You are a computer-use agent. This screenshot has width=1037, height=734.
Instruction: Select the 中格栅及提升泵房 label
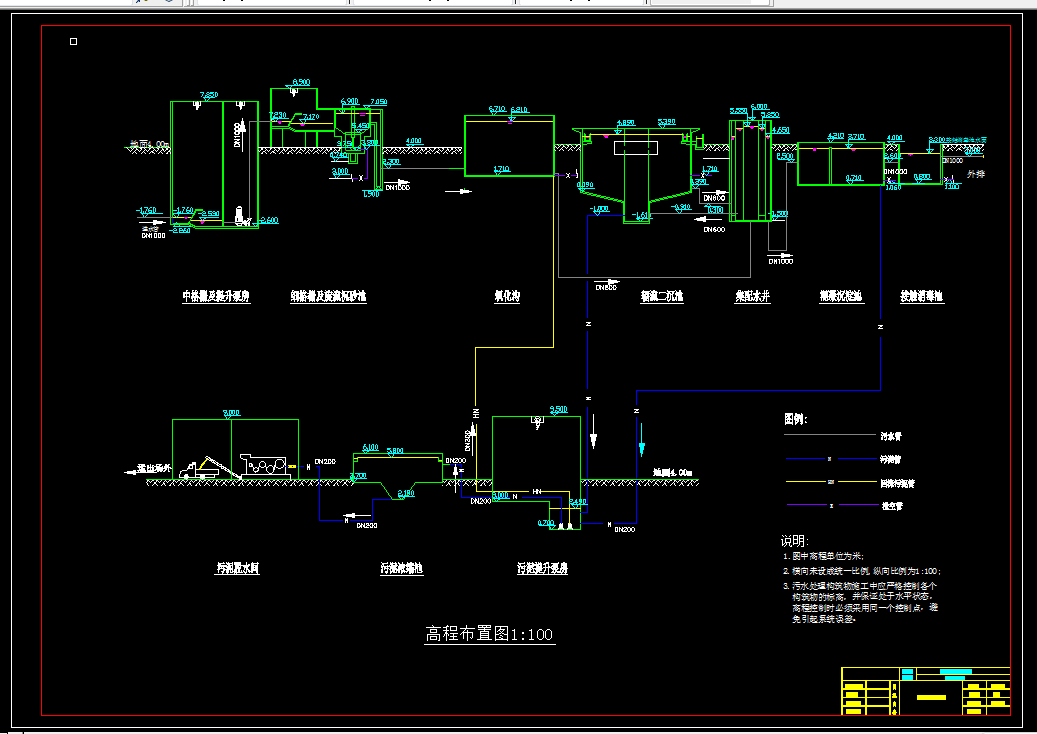216,296
